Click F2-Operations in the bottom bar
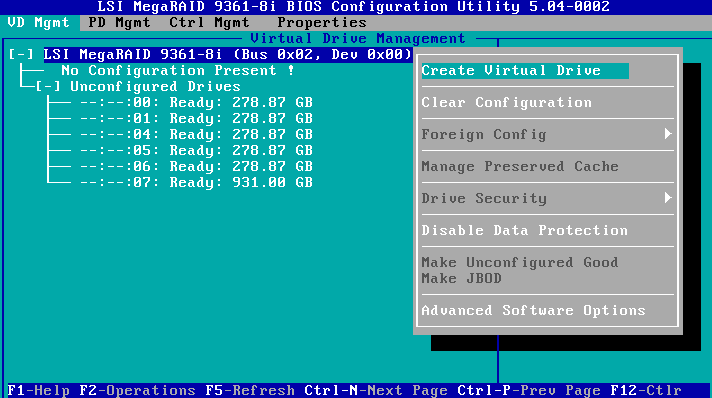This screenshot has height=398, width=712. [x=138, y=390]
